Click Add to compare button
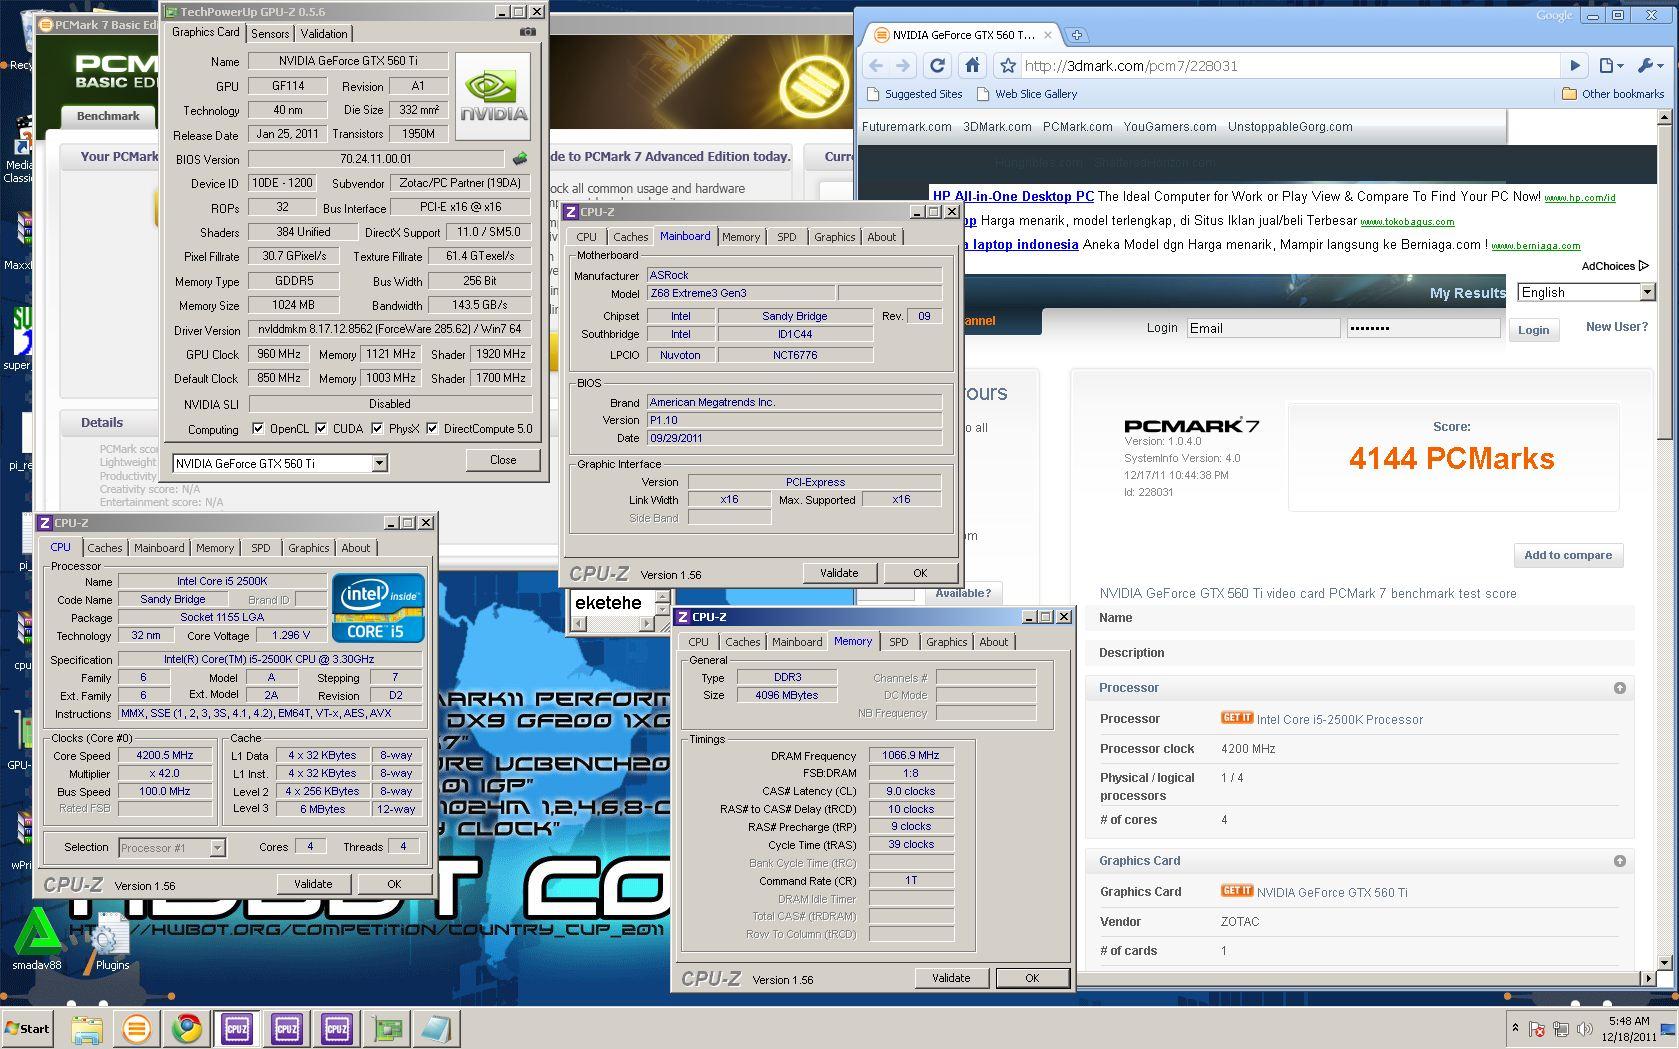The height and width of the screenshot is (1049, 1679). pyautogui.click(x=1568, y=555)
